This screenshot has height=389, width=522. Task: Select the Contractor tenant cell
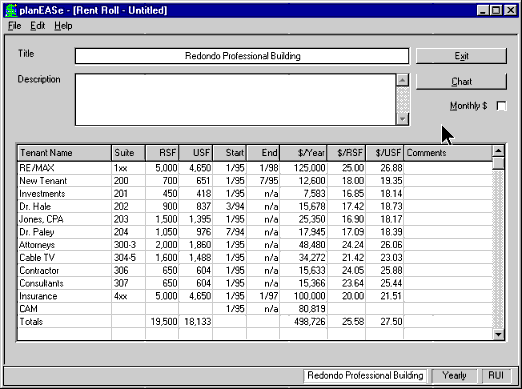pos(64,270)
